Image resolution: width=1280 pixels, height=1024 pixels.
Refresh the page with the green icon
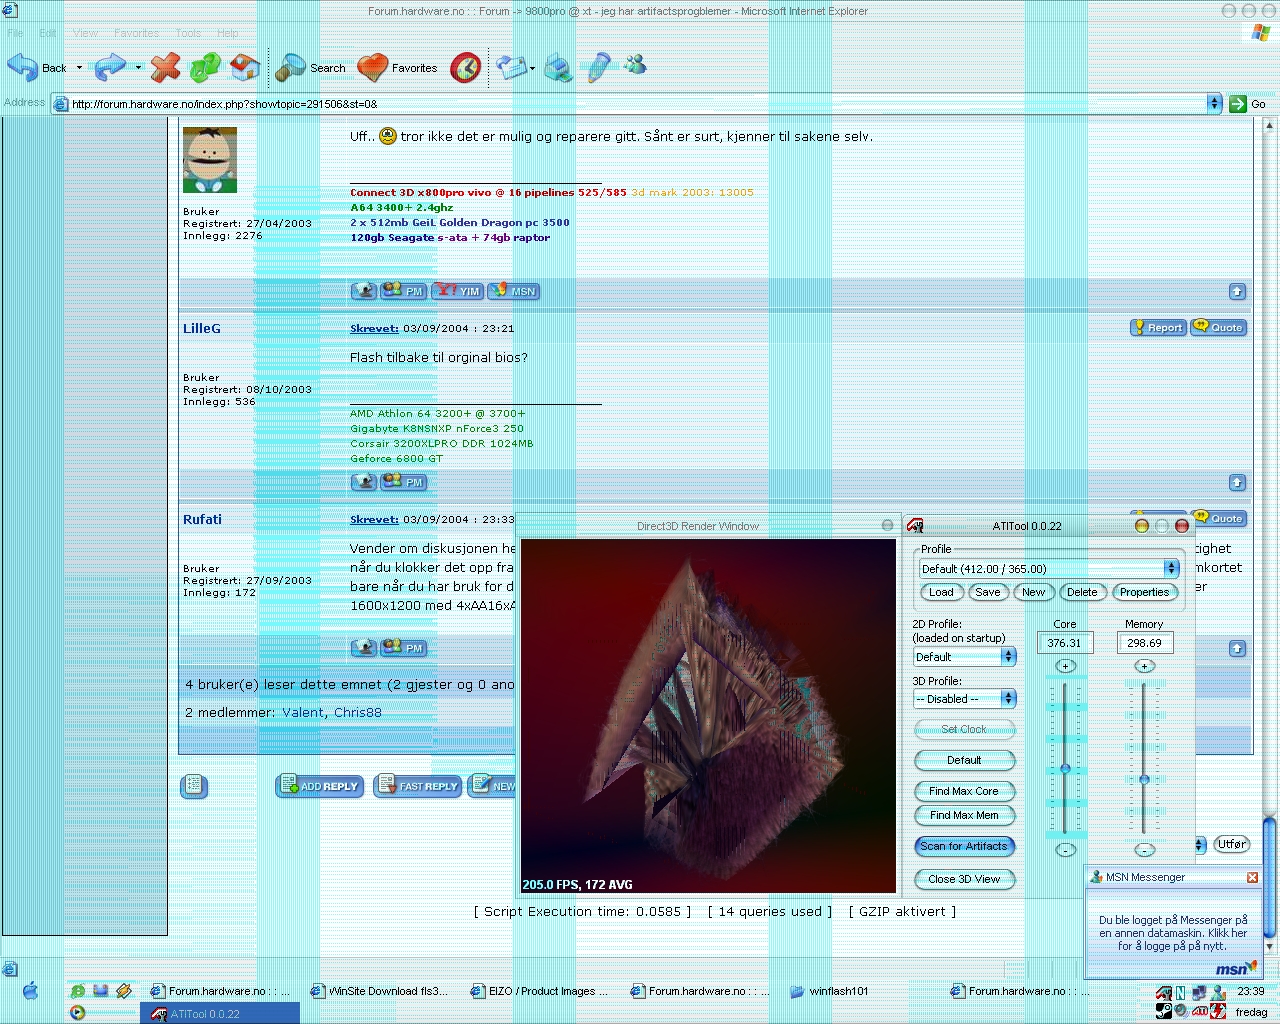(205, 67)
